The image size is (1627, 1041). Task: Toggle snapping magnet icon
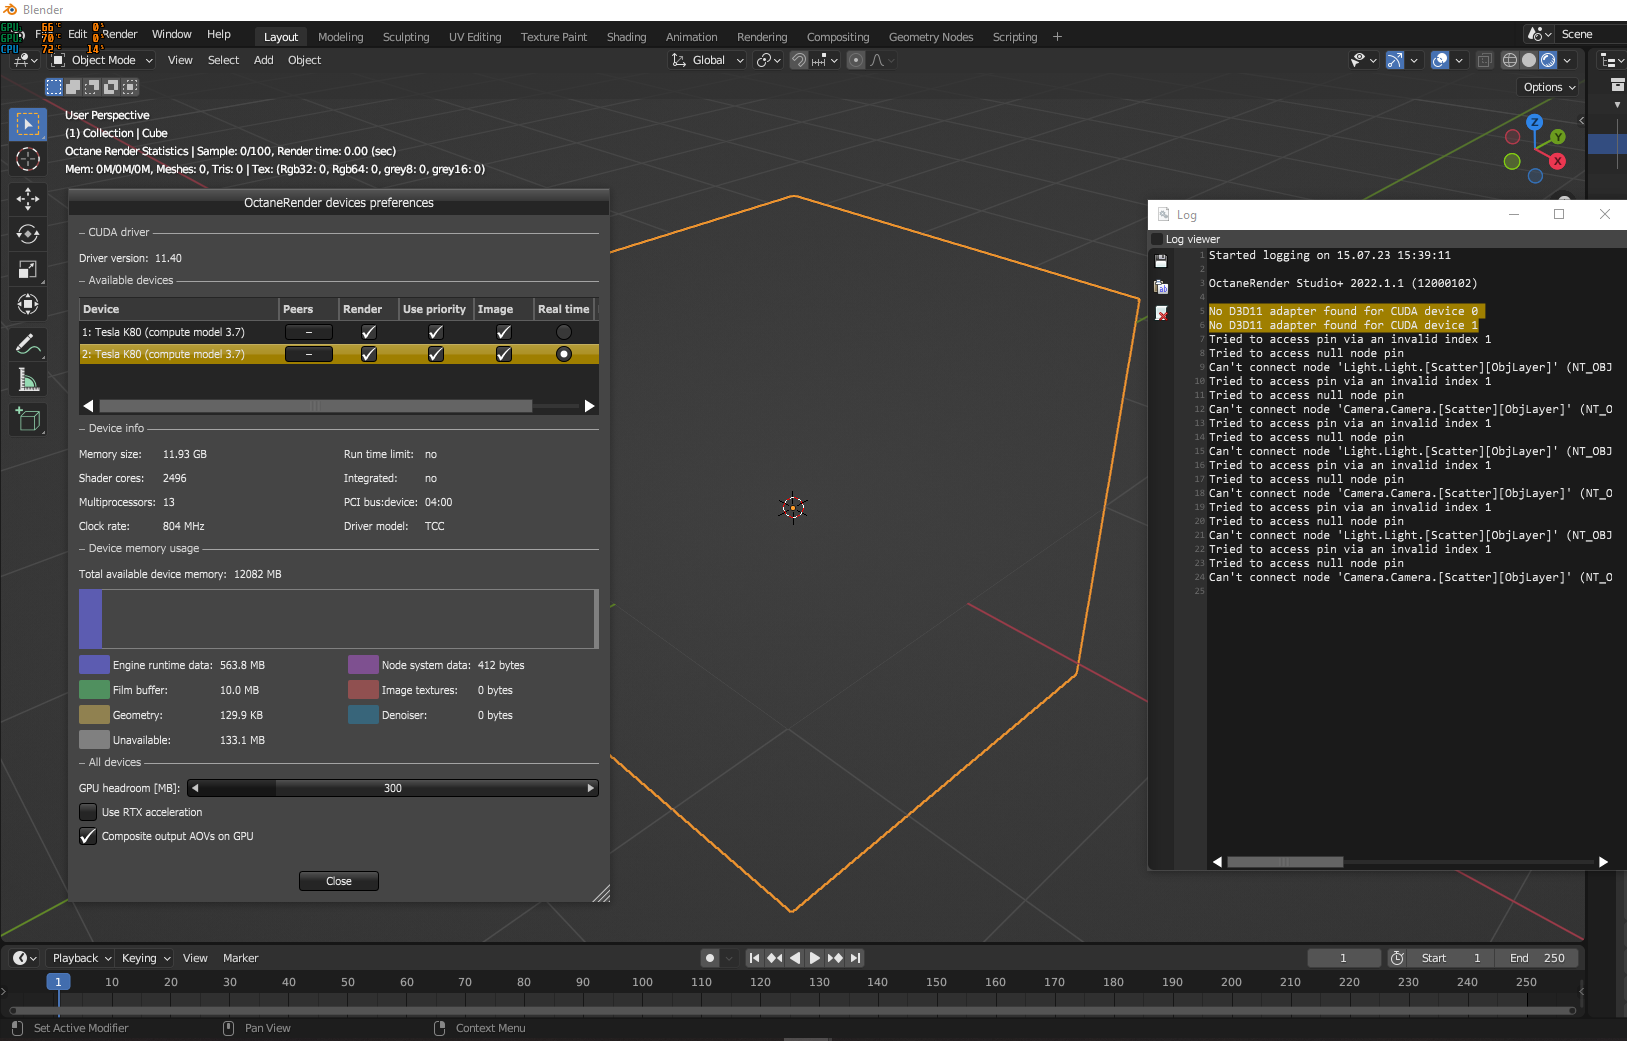pos(799,60)
